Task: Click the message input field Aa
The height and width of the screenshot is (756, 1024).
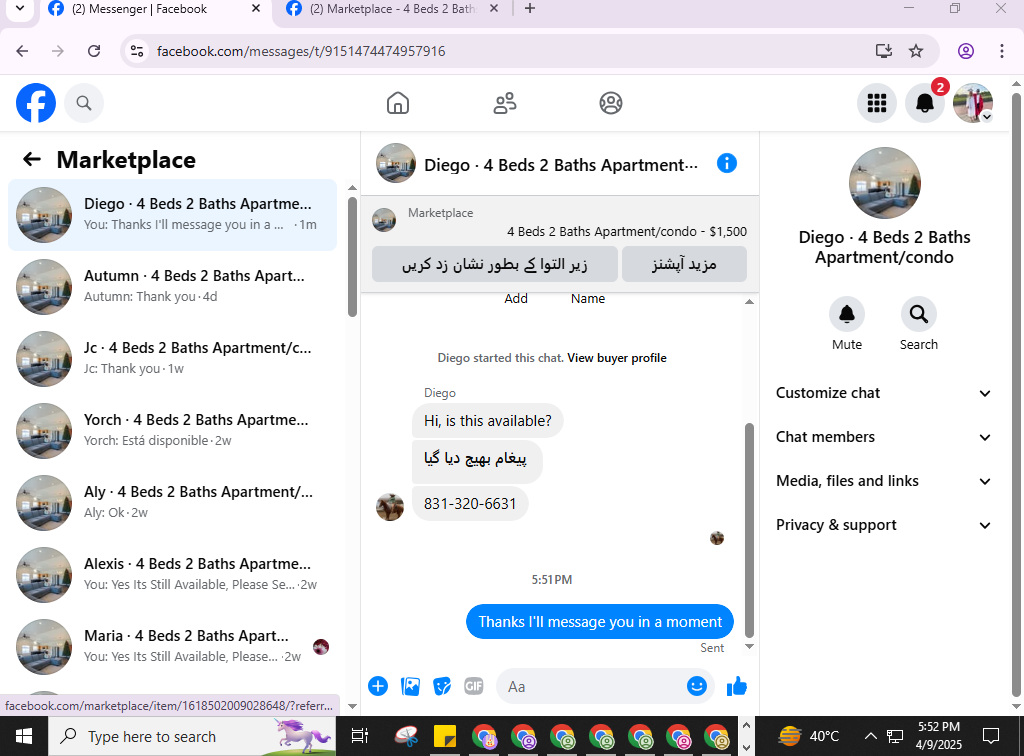Action: coord(591,686)
